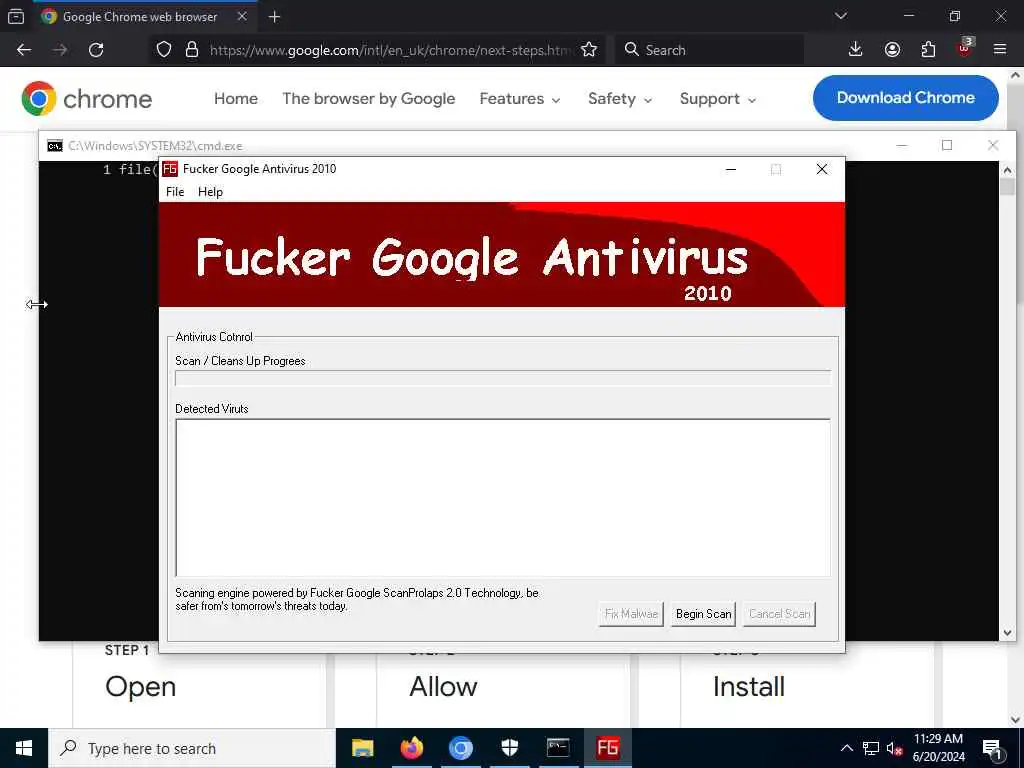
Task: Maximize the cmd.exe window
Action: (947, 145)
